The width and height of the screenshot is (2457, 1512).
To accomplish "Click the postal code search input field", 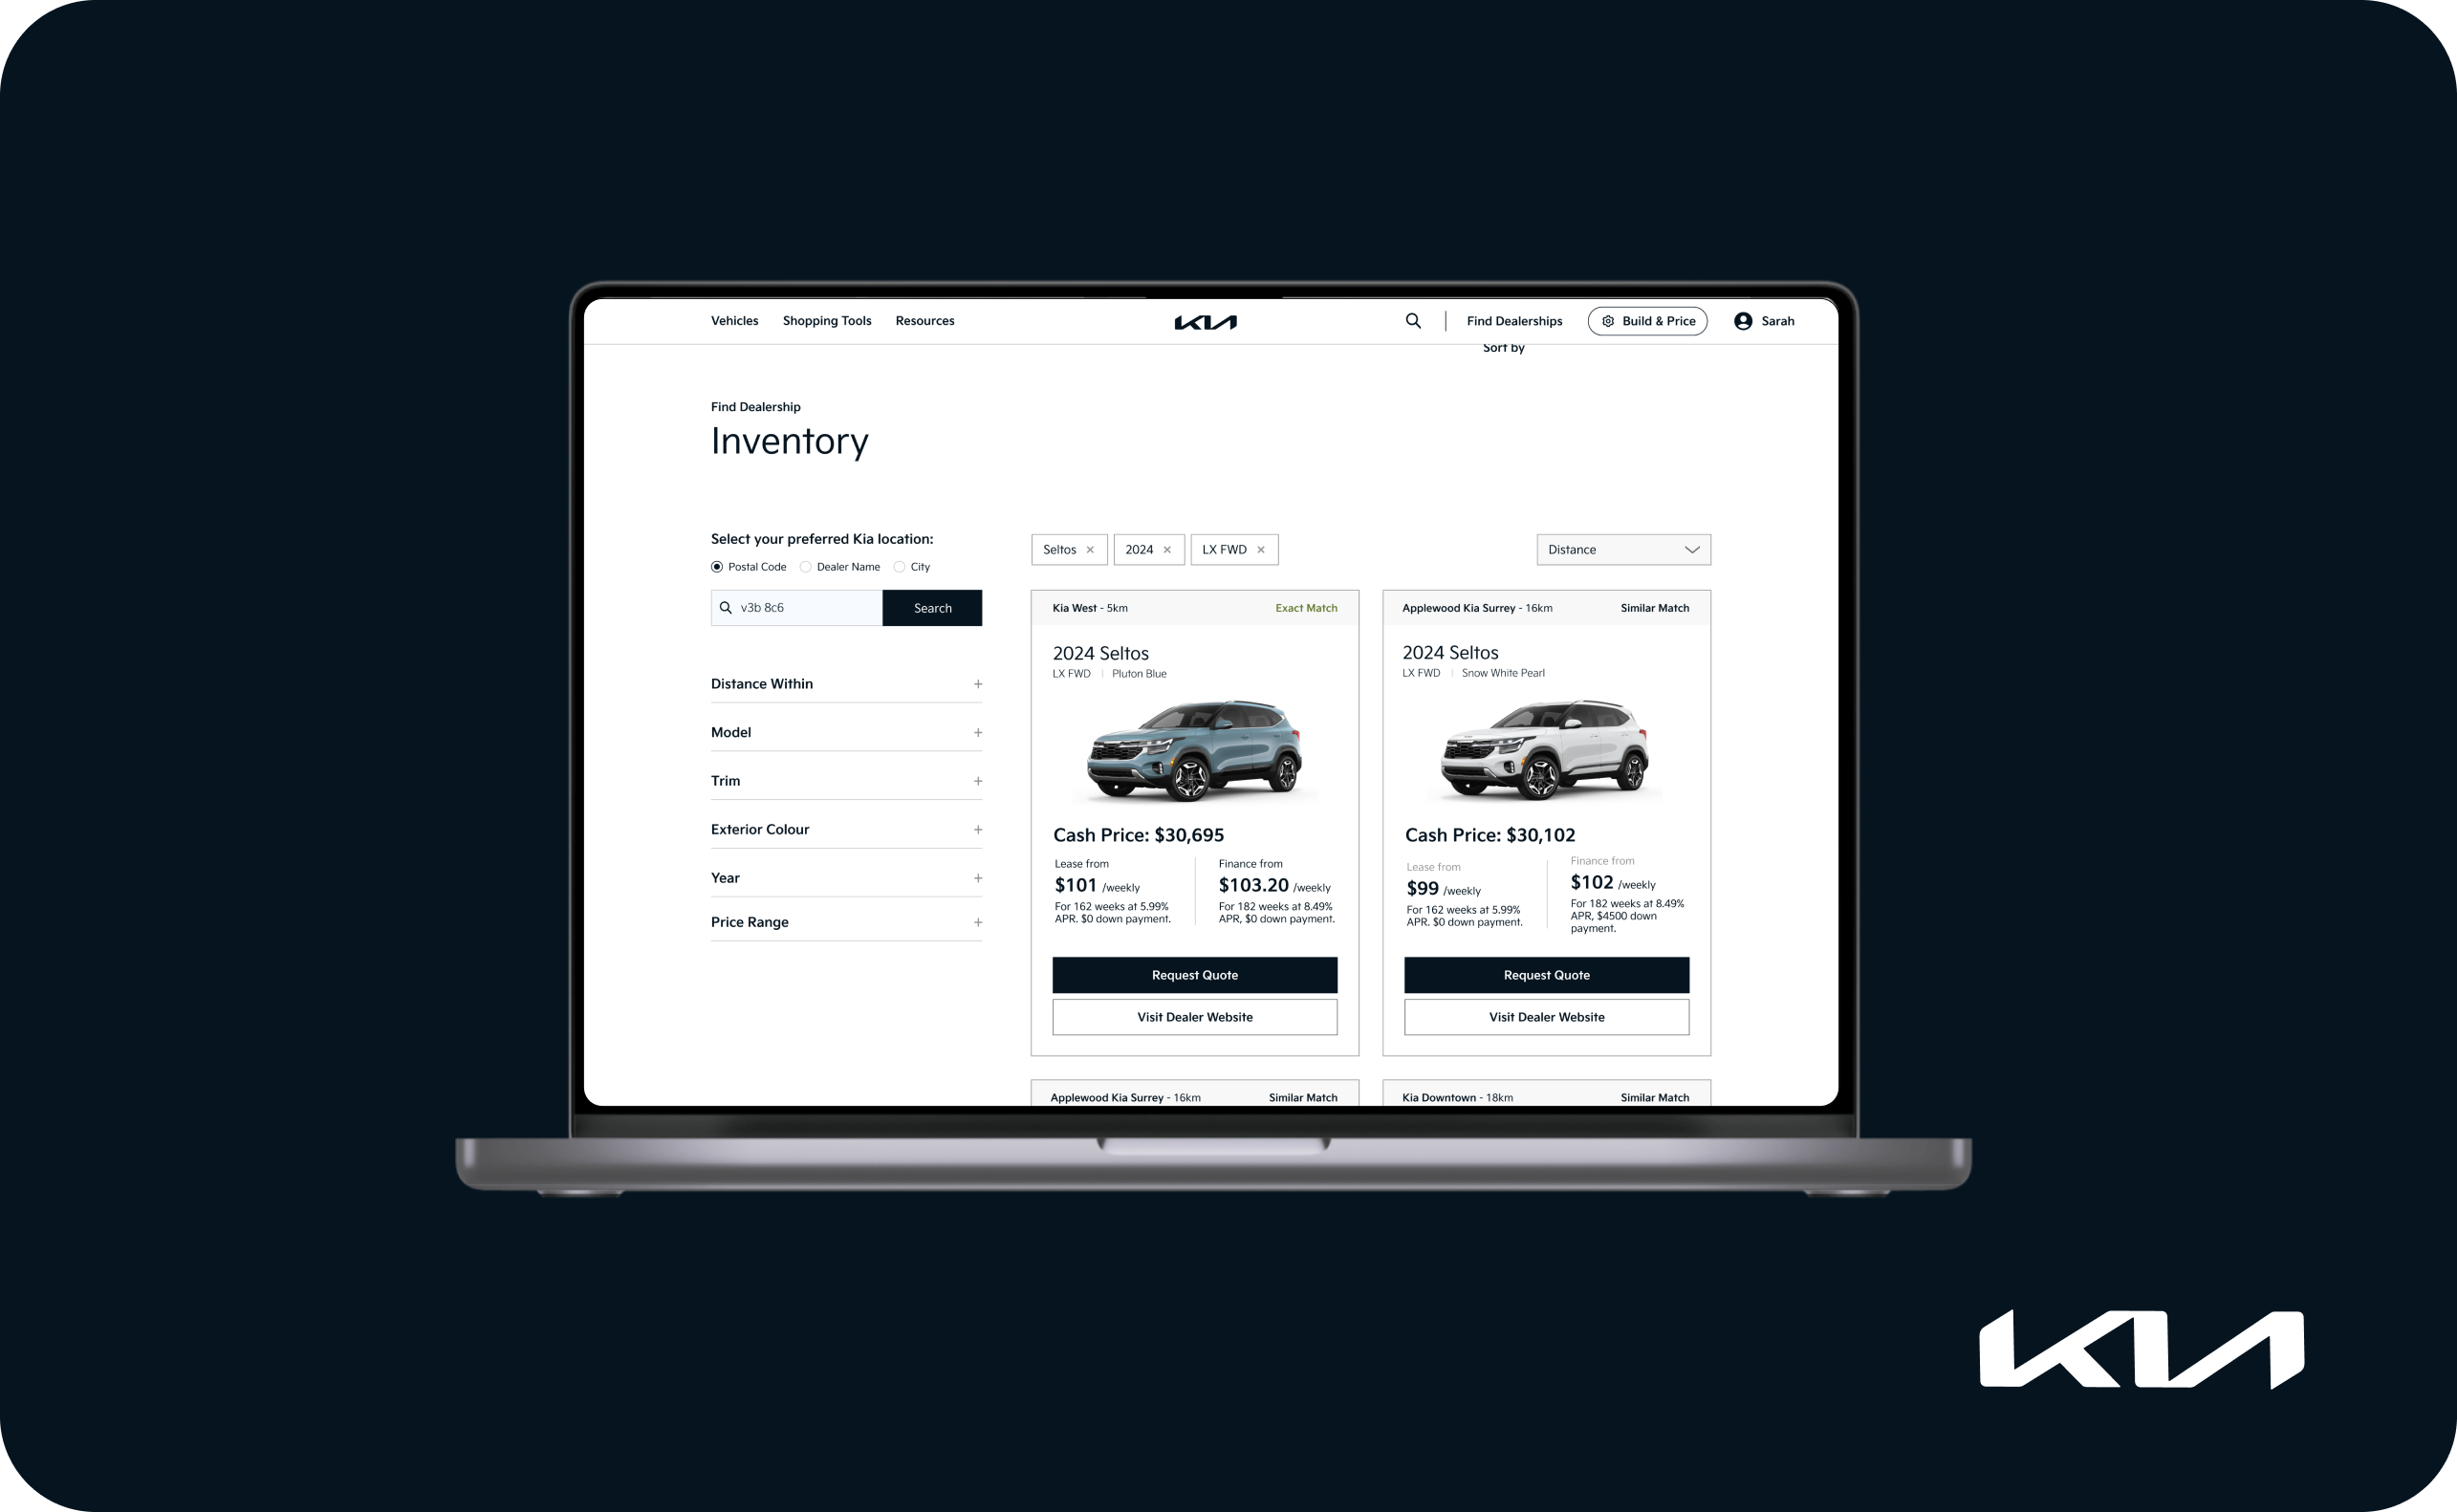I will 798,607.
